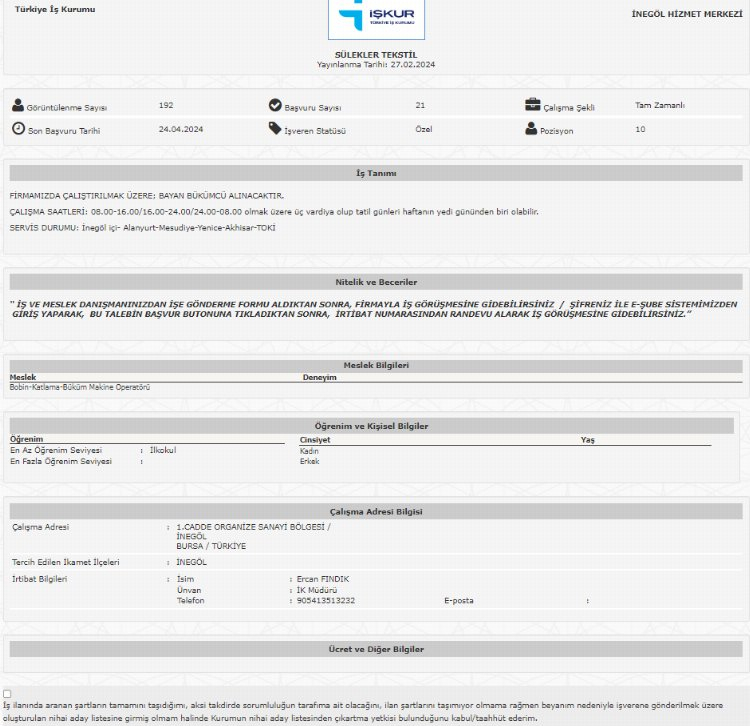Click the clock icon beside Son Başvuru Tarihi

click(18, 129)
